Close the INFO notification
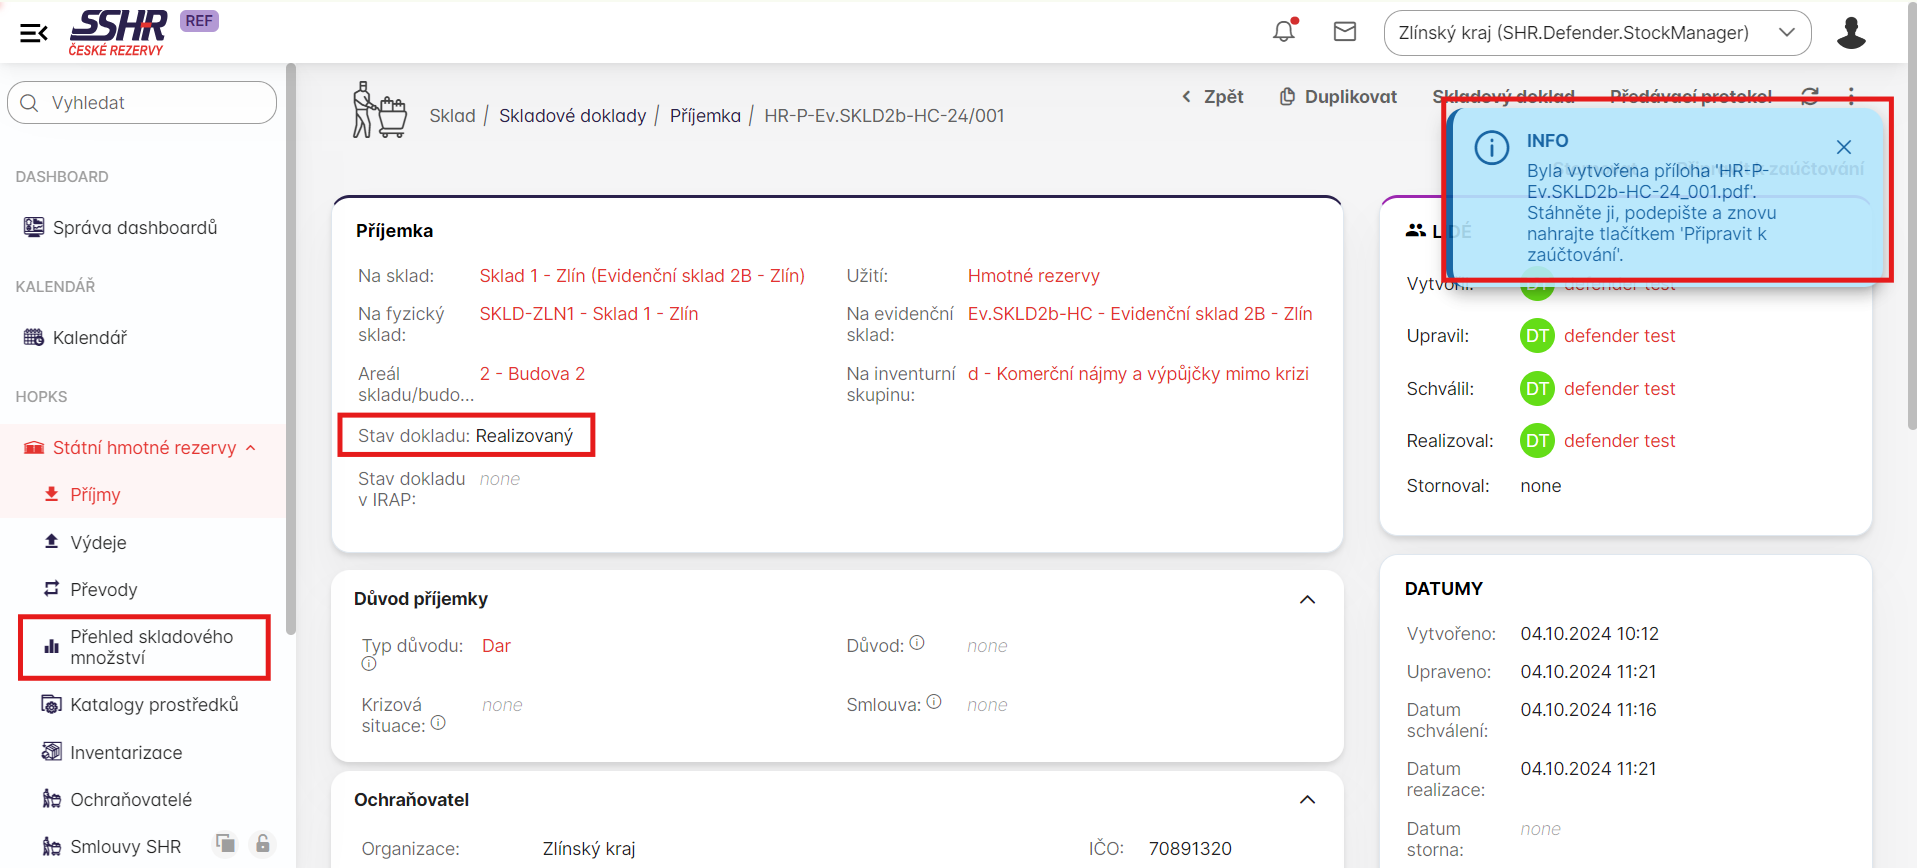 coord(1844,147)
